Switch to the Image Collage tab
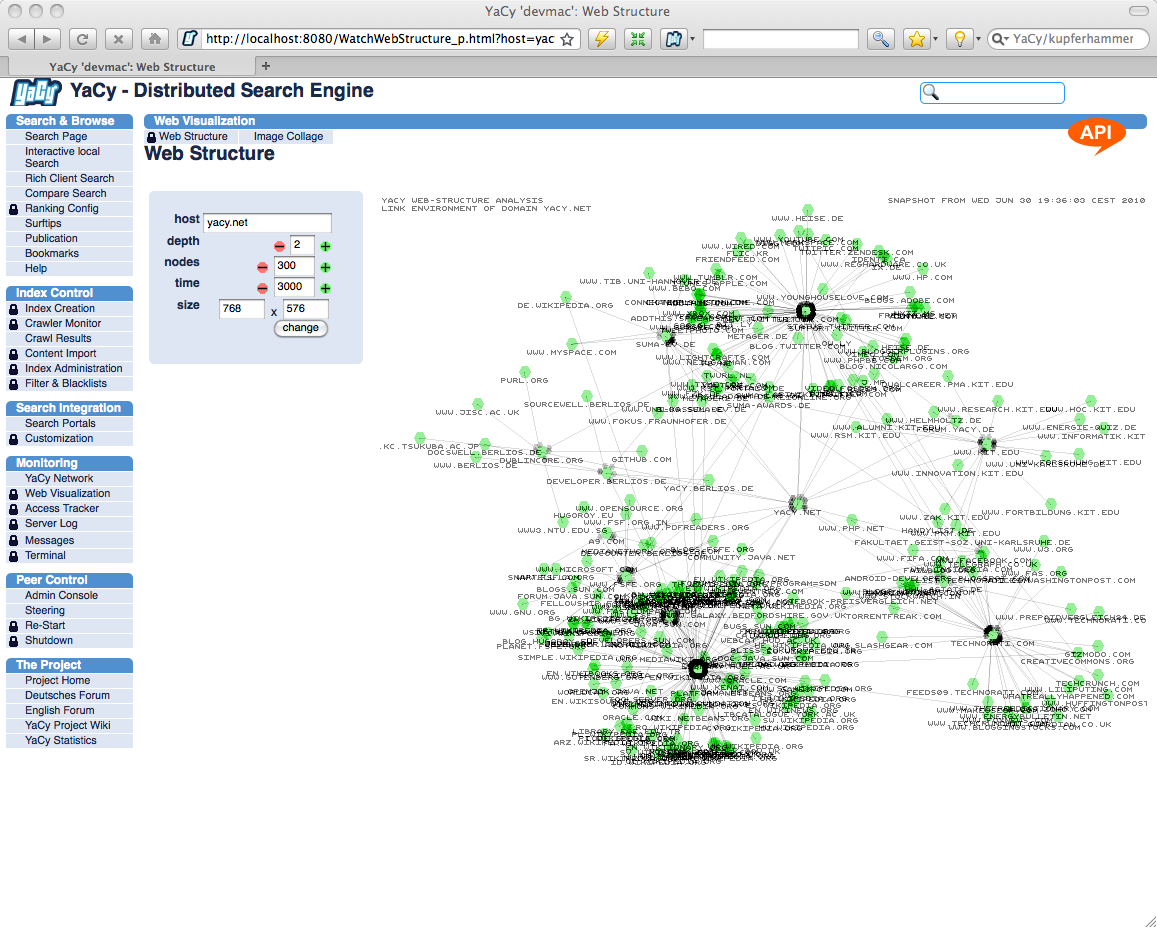 [288, 136]
